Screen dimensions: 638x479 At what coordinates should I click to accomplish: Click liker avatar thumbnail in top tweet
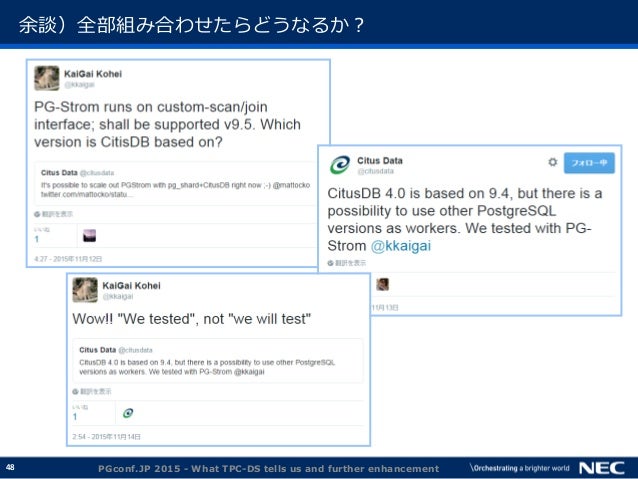90,236
